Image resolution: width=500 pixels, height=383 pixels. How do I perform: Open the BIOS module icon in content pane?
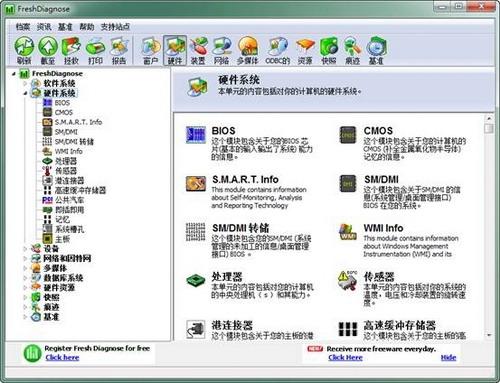[x=195, y=135]
